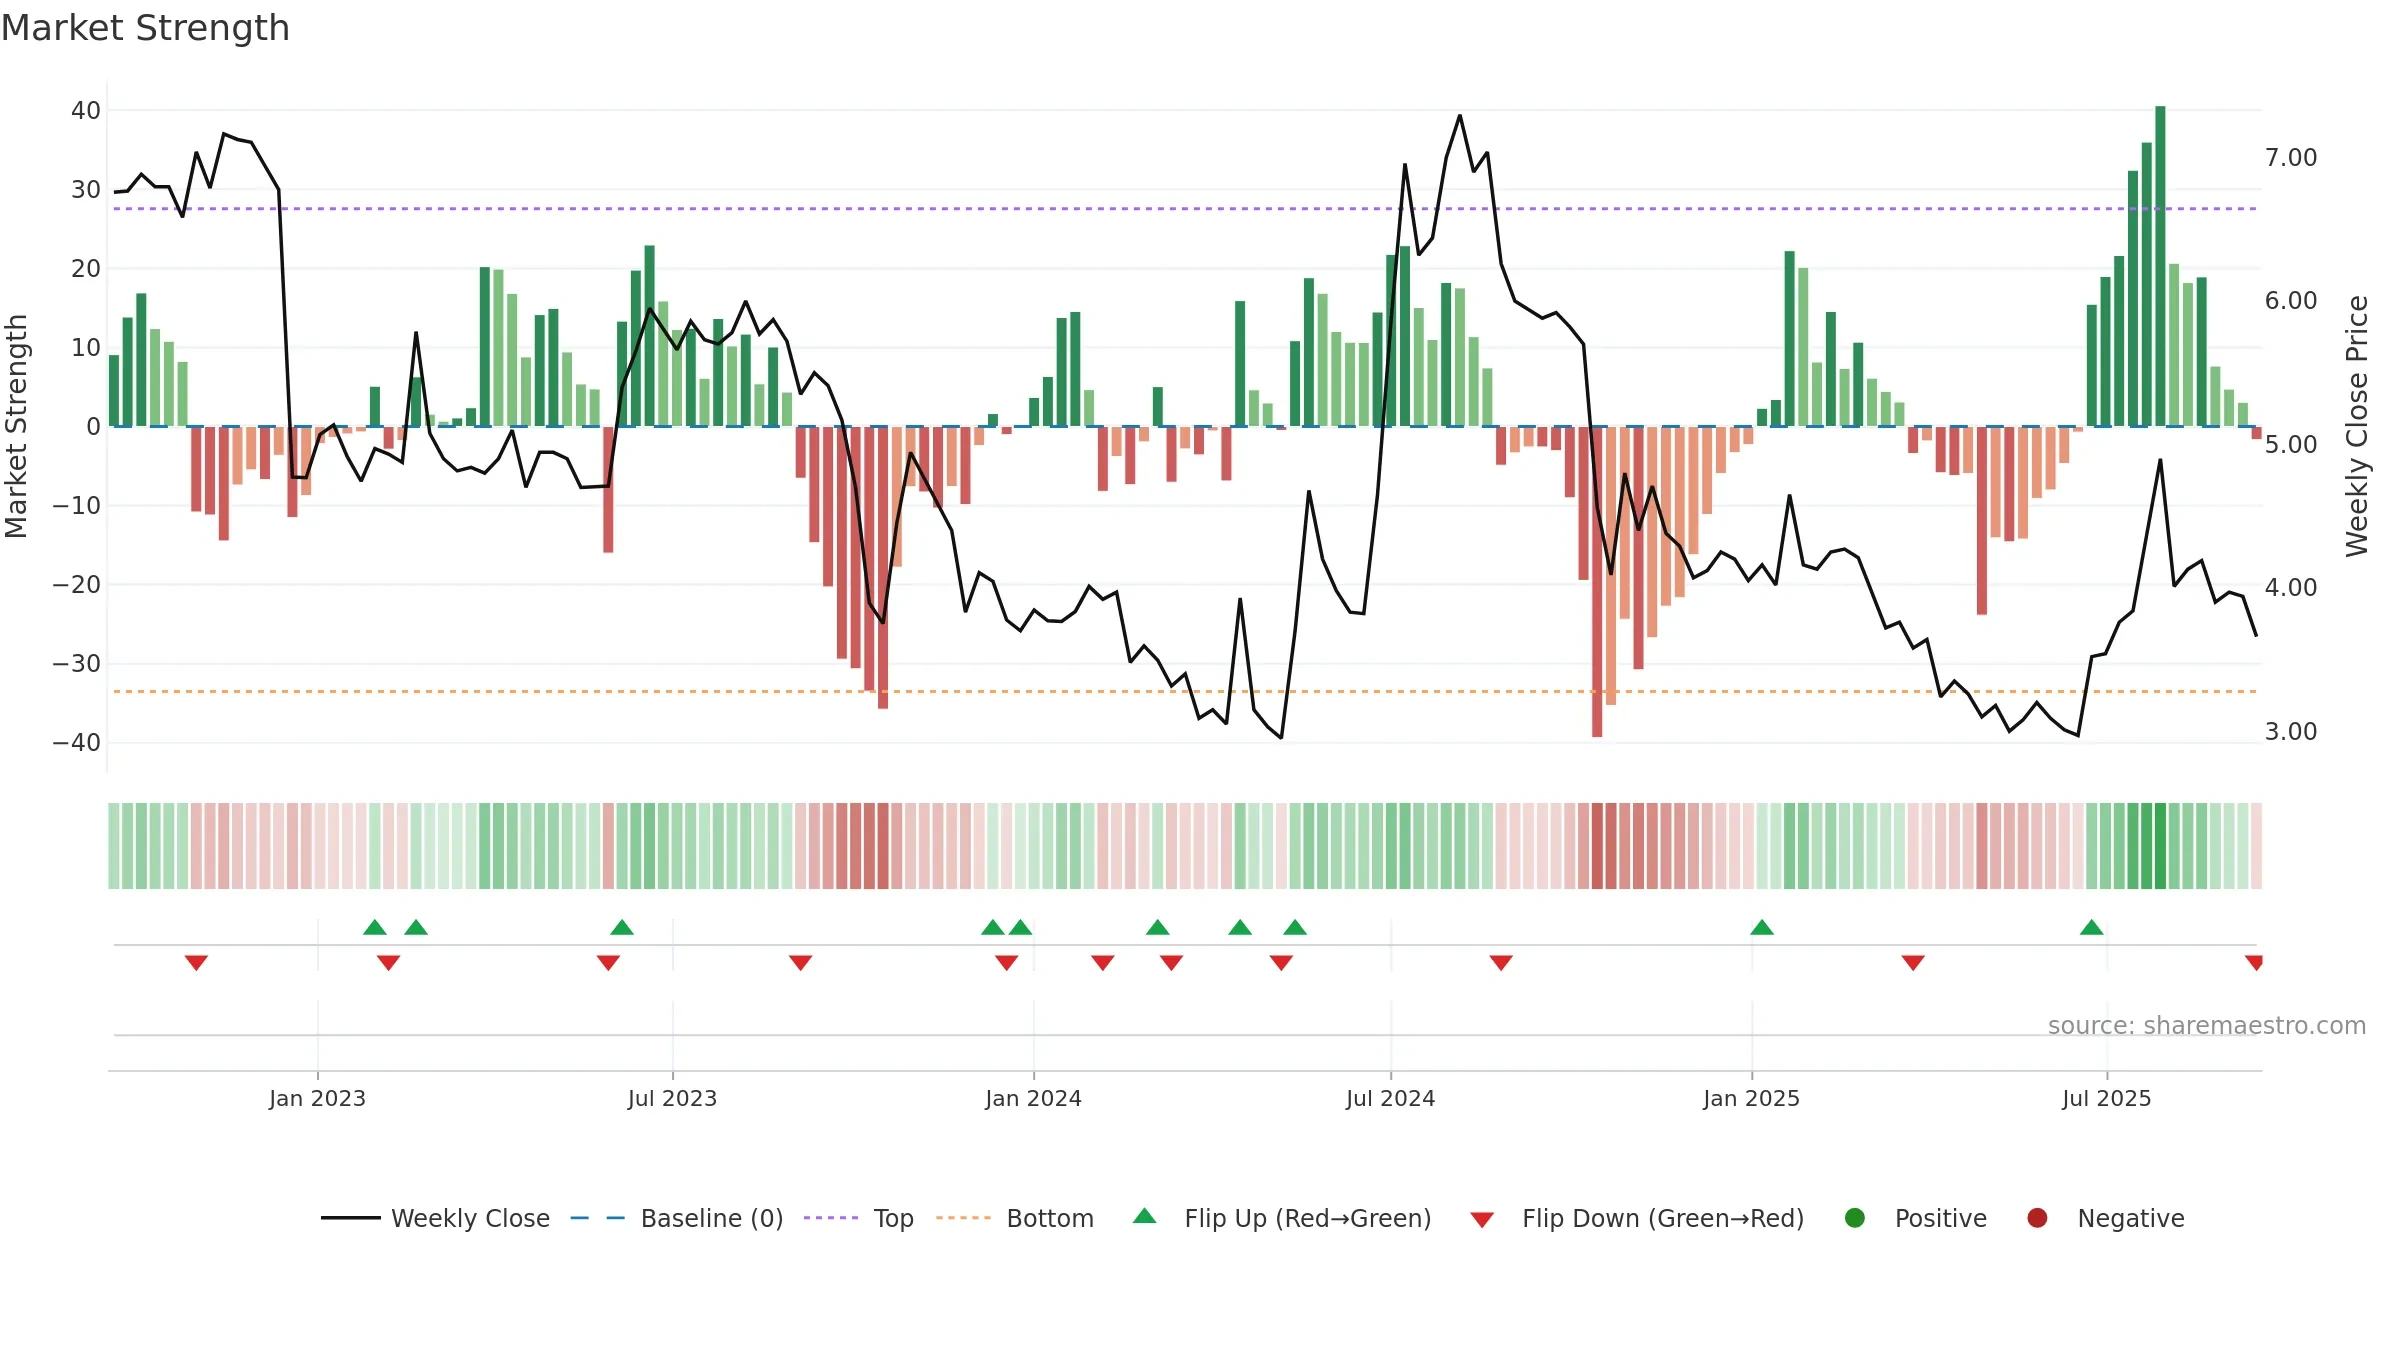Click the '40' left axis tick label
Screen dimensions: 2400x1350
(86, 111)
